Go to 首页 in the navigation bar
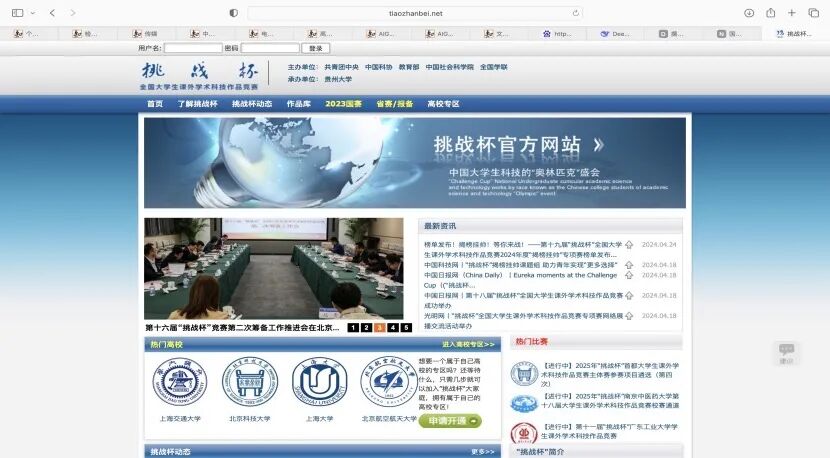This screenshot has height=458, width=830. 155,104
